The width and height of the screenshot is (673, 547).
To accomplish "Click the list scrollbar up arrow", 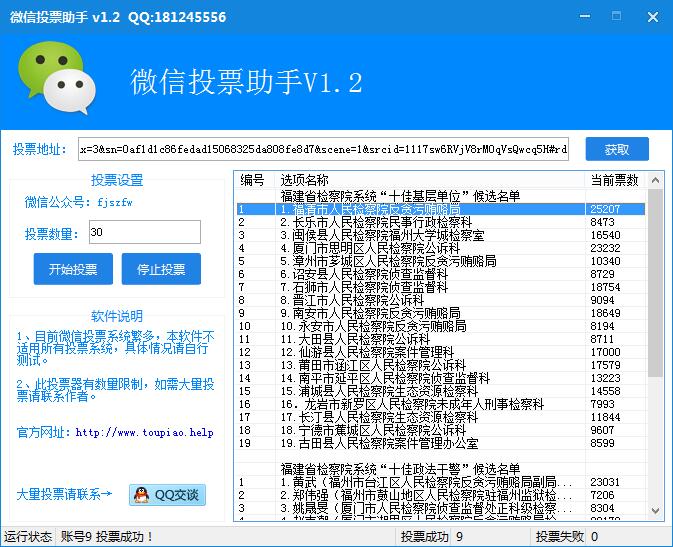I will 655,180.
